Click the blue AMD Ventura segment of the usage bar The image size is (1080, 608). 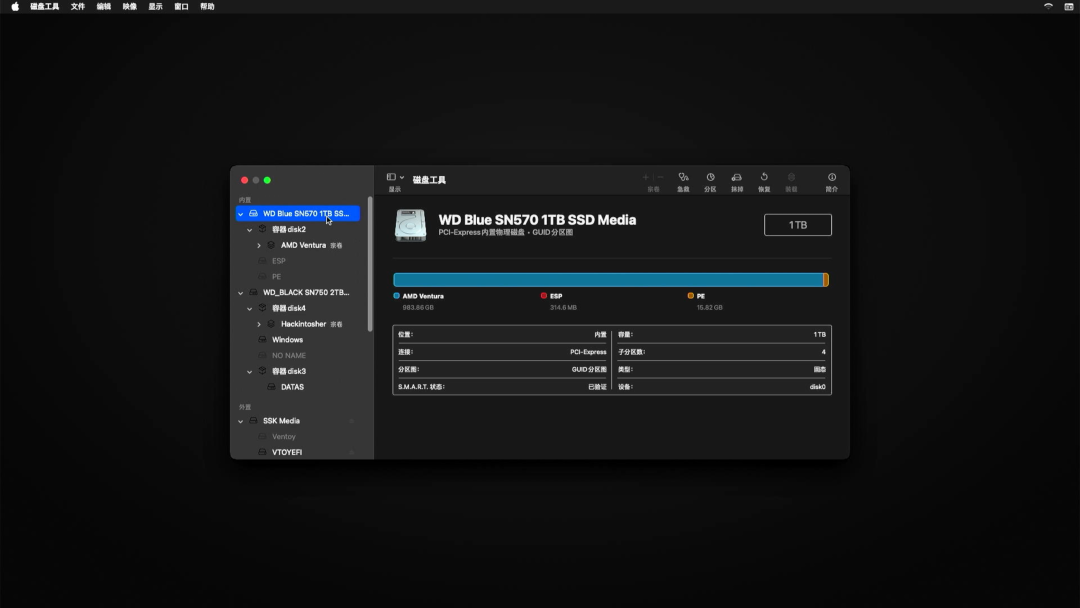(x=608, y=280)
